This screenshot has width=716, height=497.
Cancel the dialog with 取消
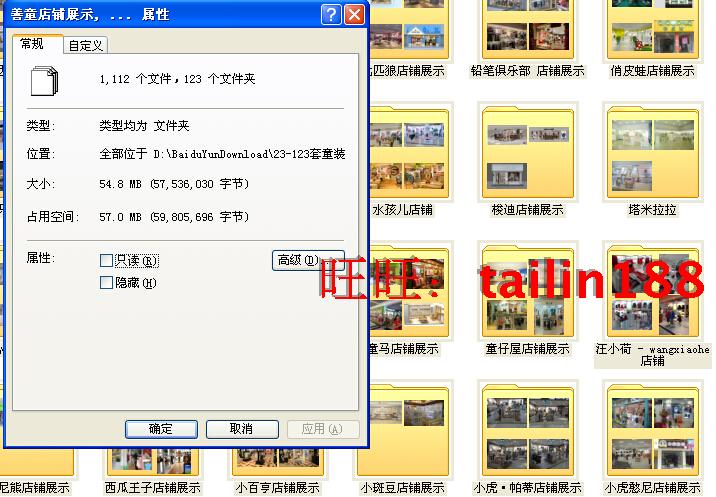(x=242, y=429)
